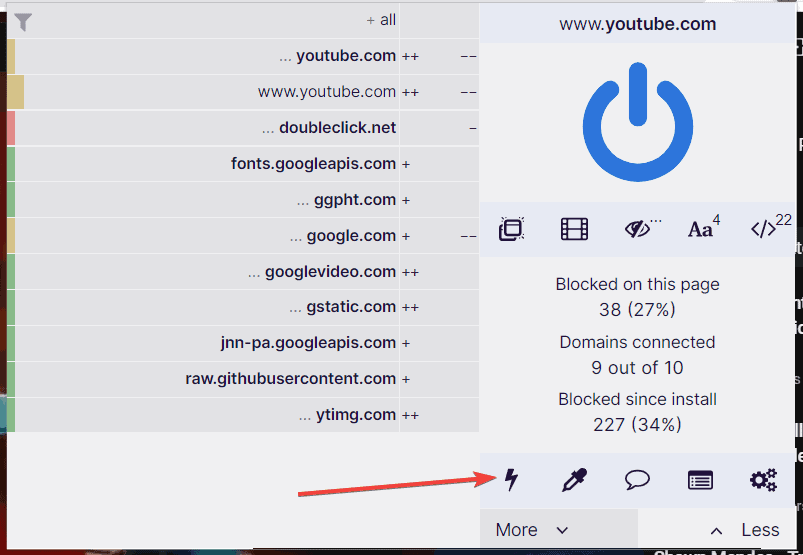Open the logger list icon
Viewport: 803px width, 555px height.
coord(700,481)
